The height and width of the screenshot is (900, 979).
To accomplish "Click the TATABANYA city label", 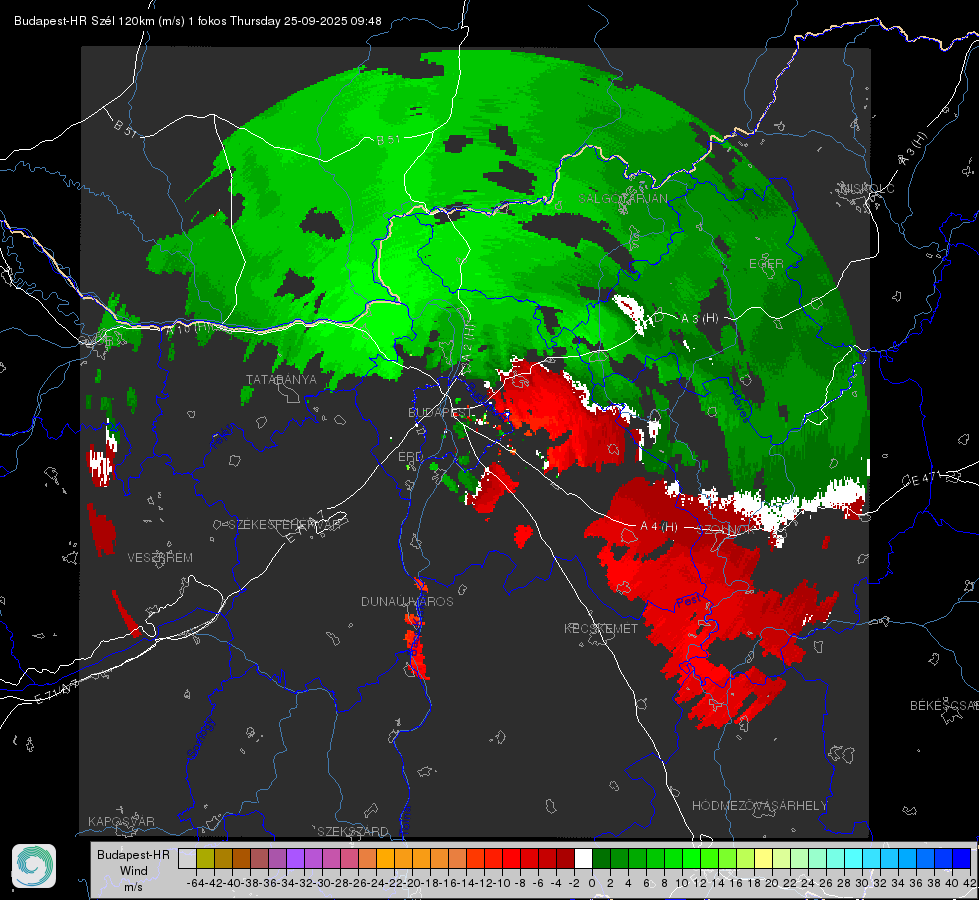I will [282, 380].
